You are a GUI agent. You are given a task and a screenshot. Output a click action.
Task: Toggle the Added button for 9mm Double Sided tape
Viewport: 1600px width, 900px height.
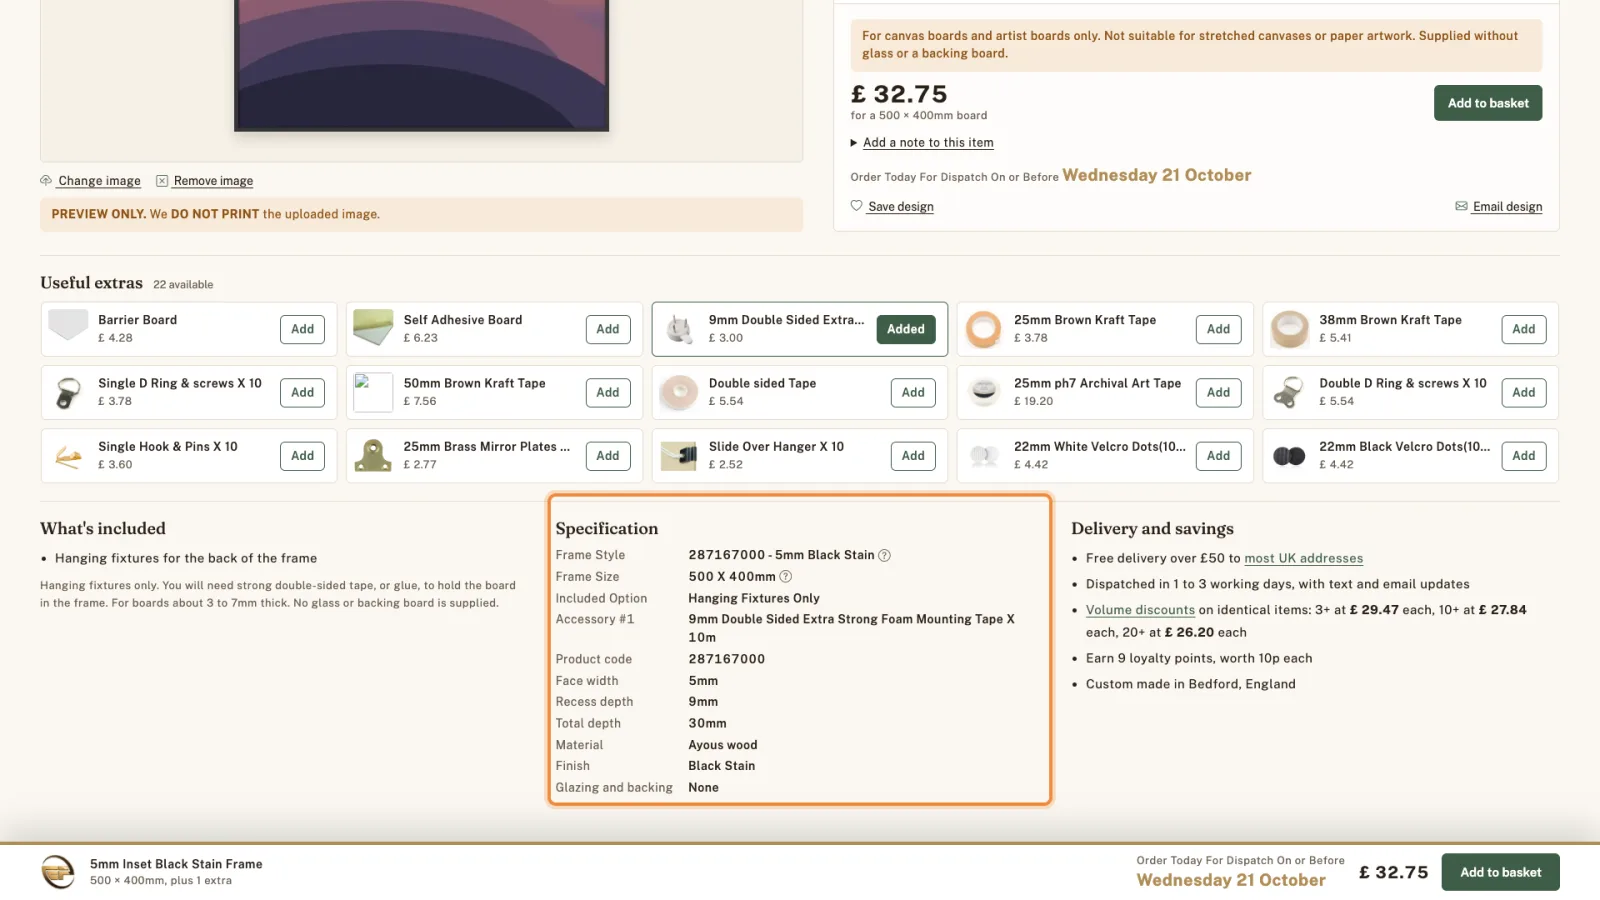[x=906, y=329]
